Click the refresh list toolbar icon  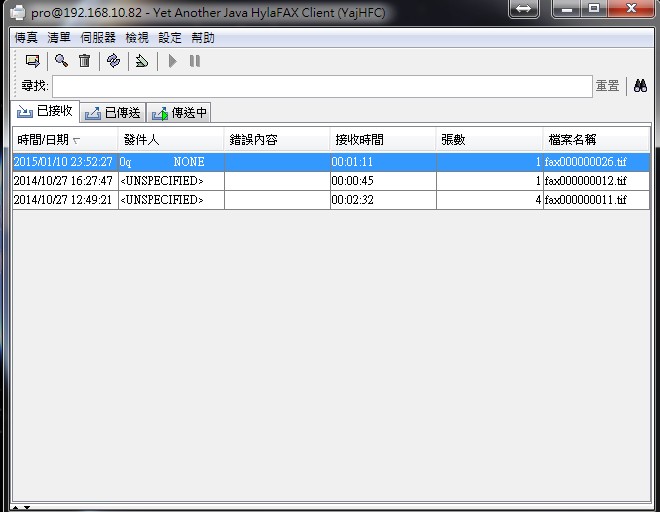click(113, 61)
